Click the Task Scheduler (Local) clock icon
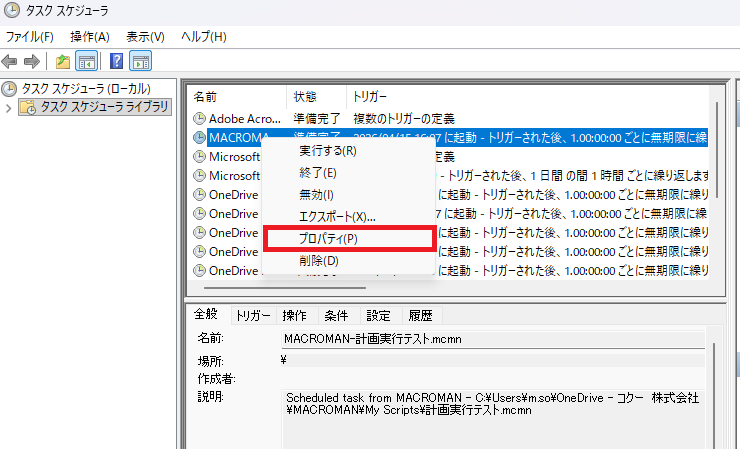Image resolution: width=740 pixels, height=449 pixels. pos(9,88)
